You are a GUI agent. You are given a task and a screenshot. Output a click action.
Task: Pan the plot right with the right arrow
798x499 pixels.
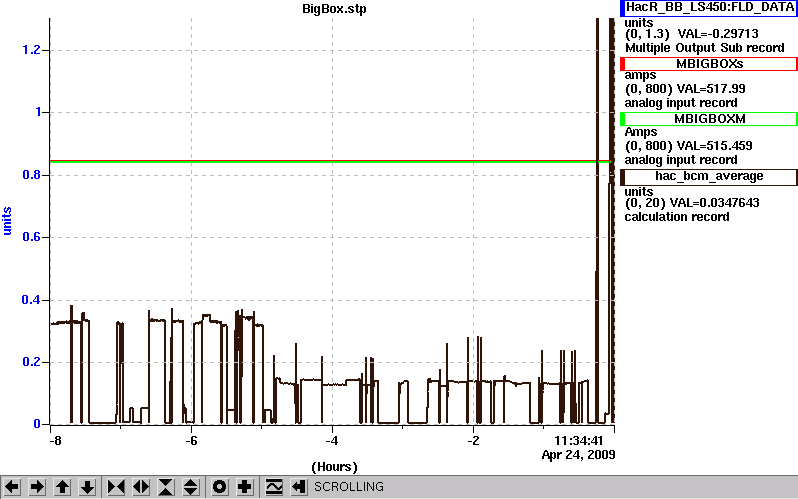[37, 487]
